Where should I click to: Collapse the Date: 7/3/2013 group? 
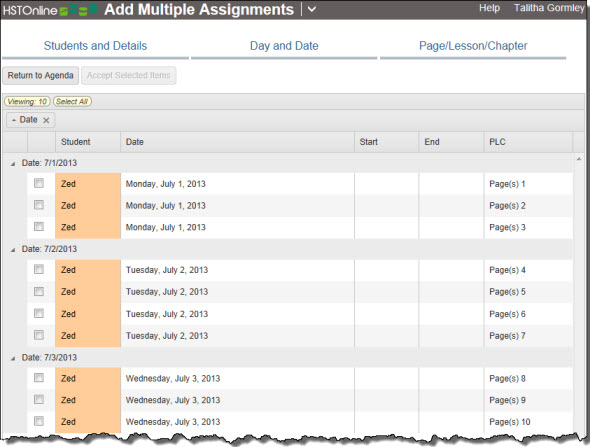(x=13, y=358)
